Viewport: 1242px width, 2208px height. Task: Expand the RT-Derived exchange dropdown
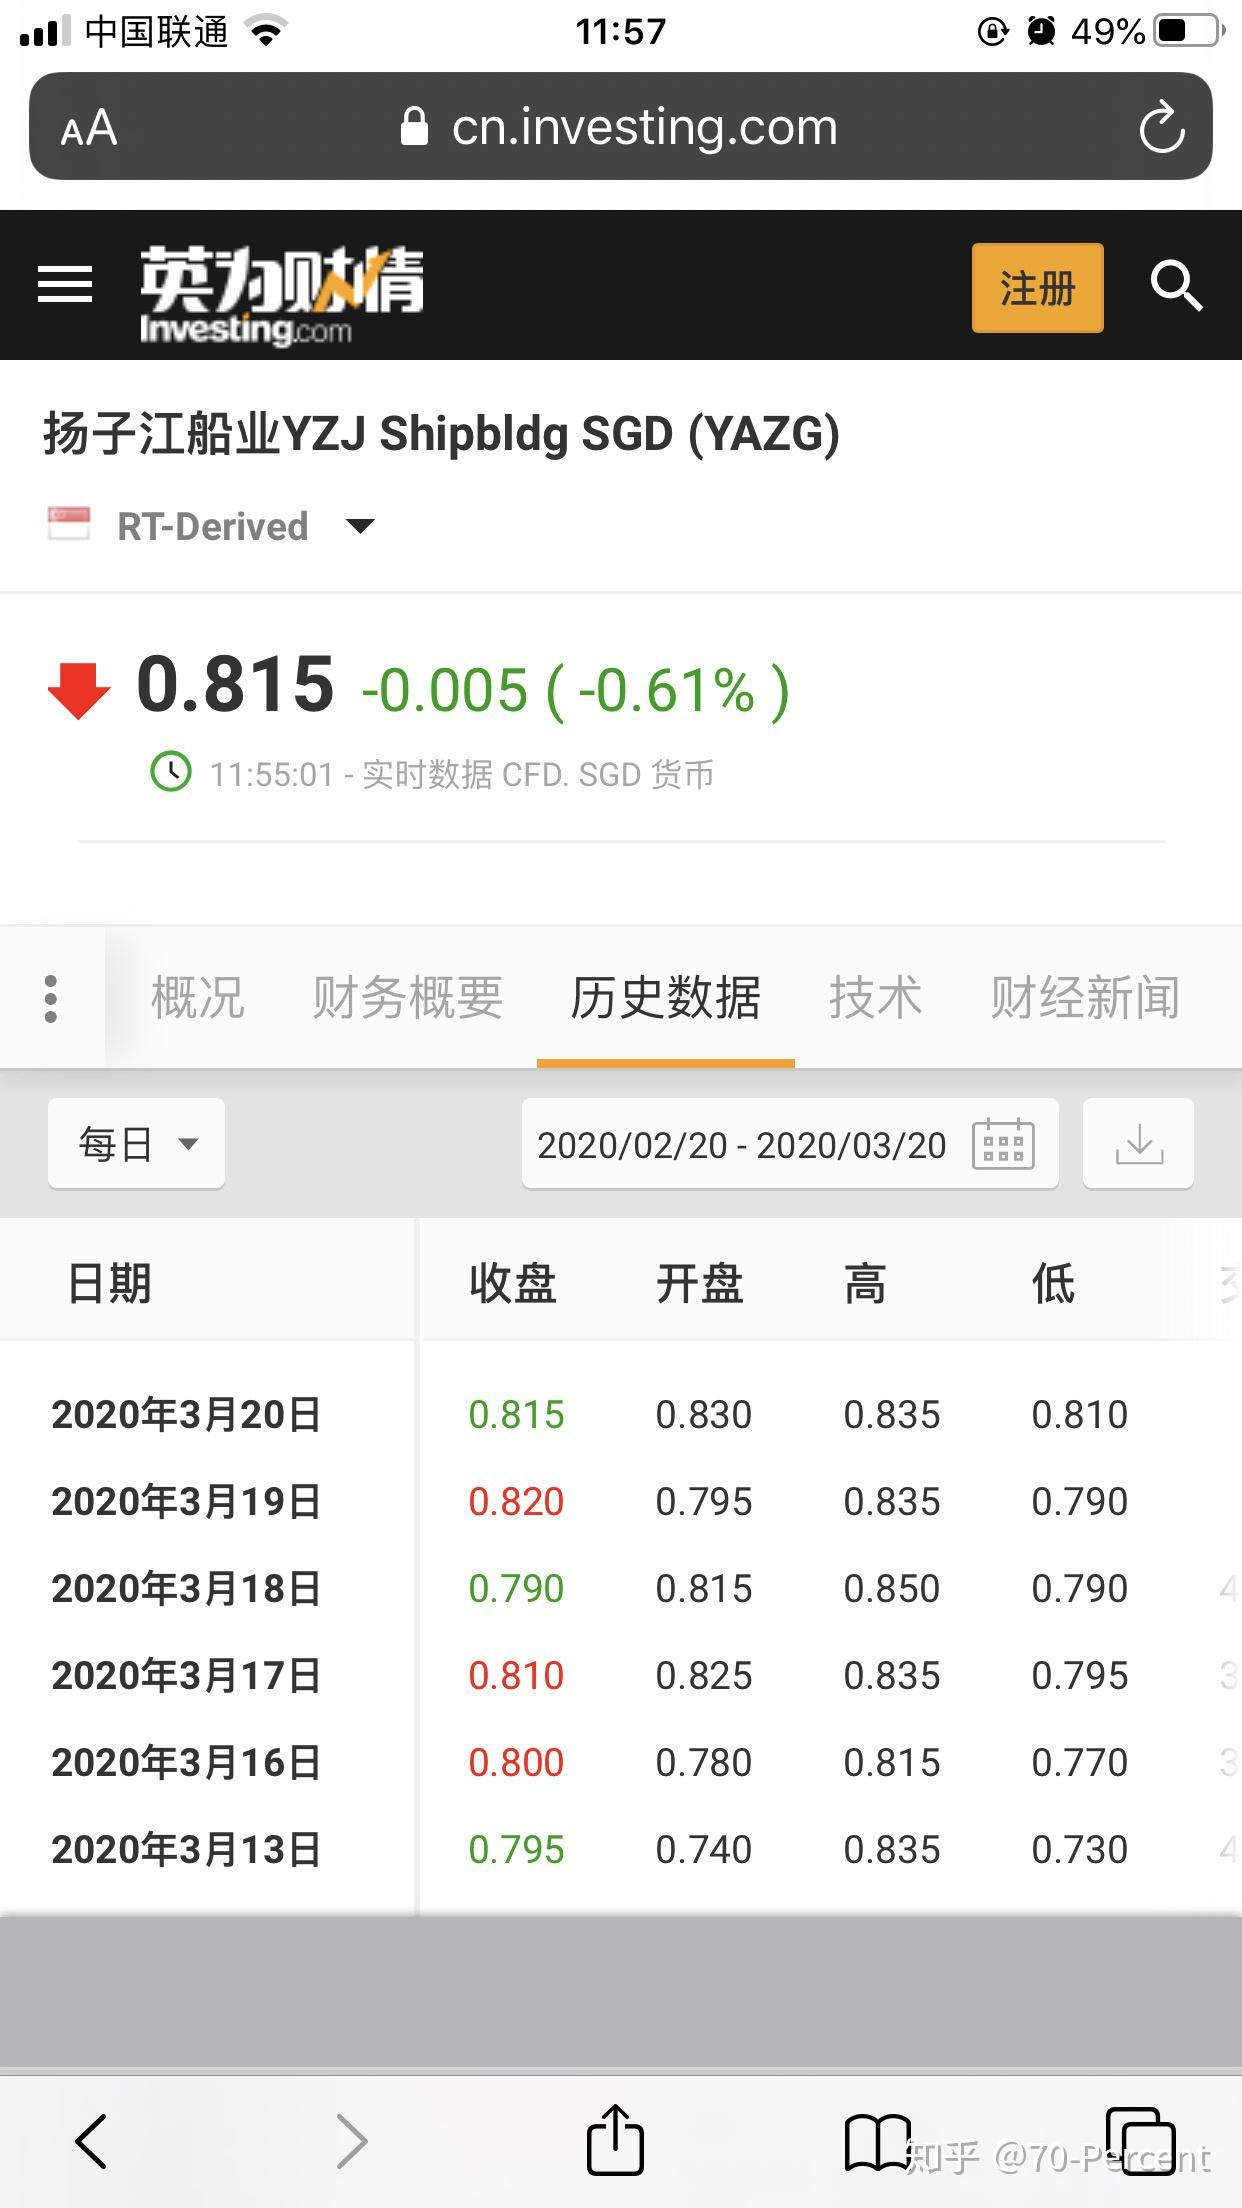pos(360,526)
